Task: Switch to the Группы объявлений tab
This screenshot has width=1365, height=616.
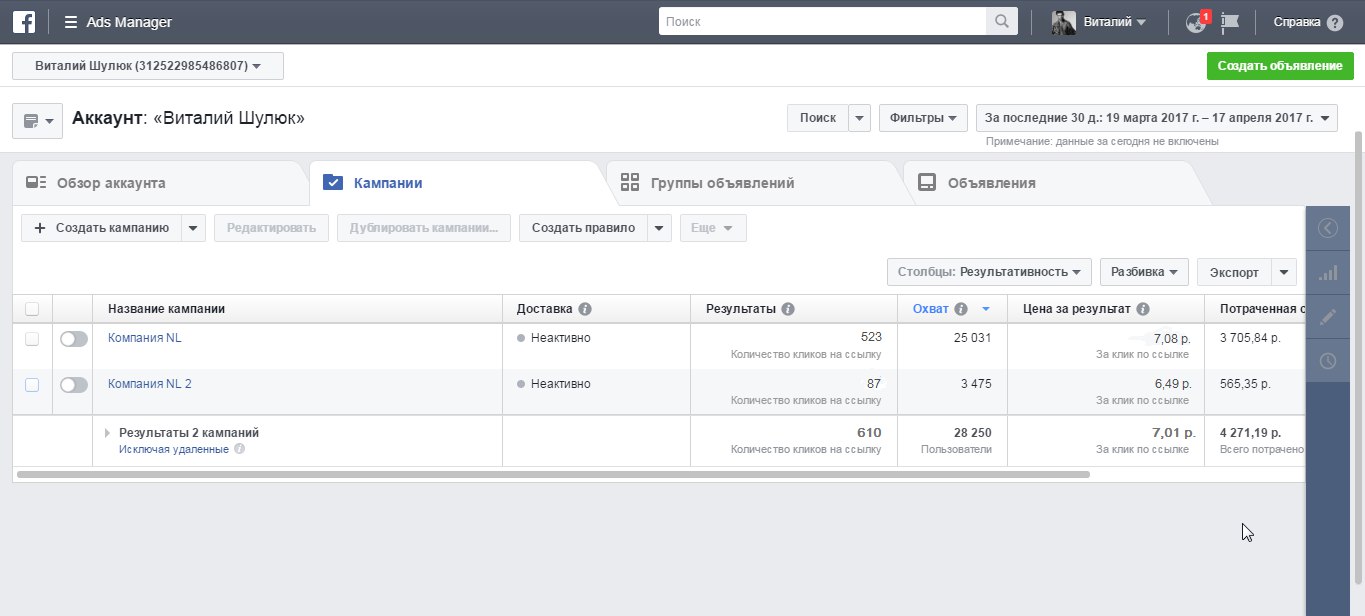Action: coord(755,183)
